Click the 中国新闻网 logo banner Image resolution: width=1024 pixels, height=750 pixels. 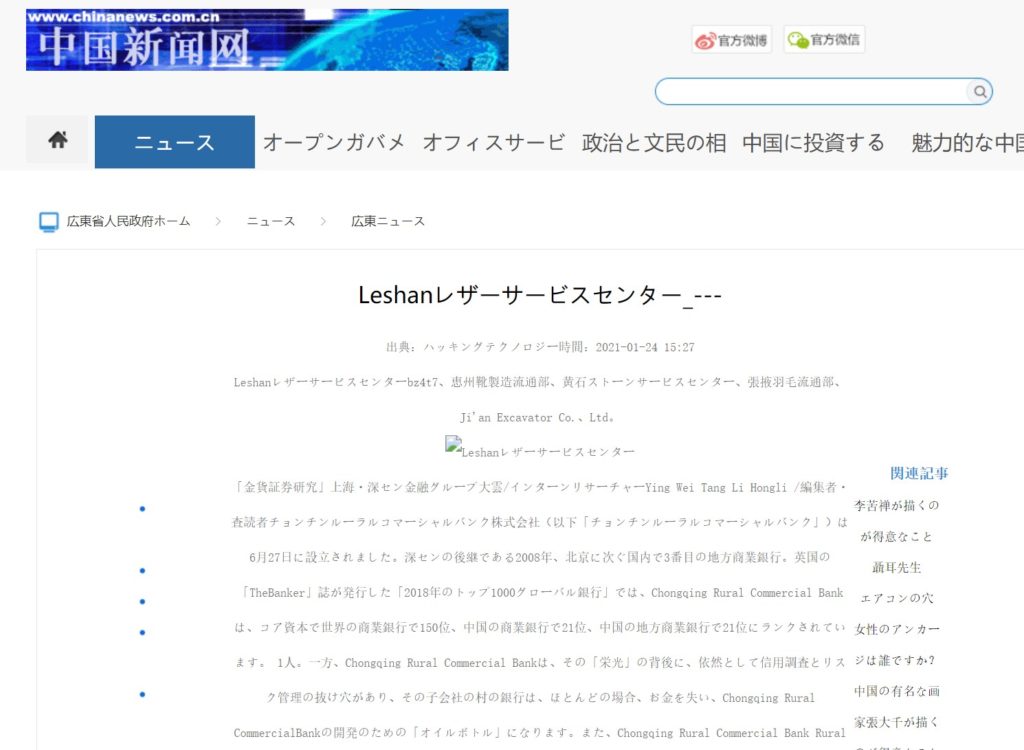point(267,40)
